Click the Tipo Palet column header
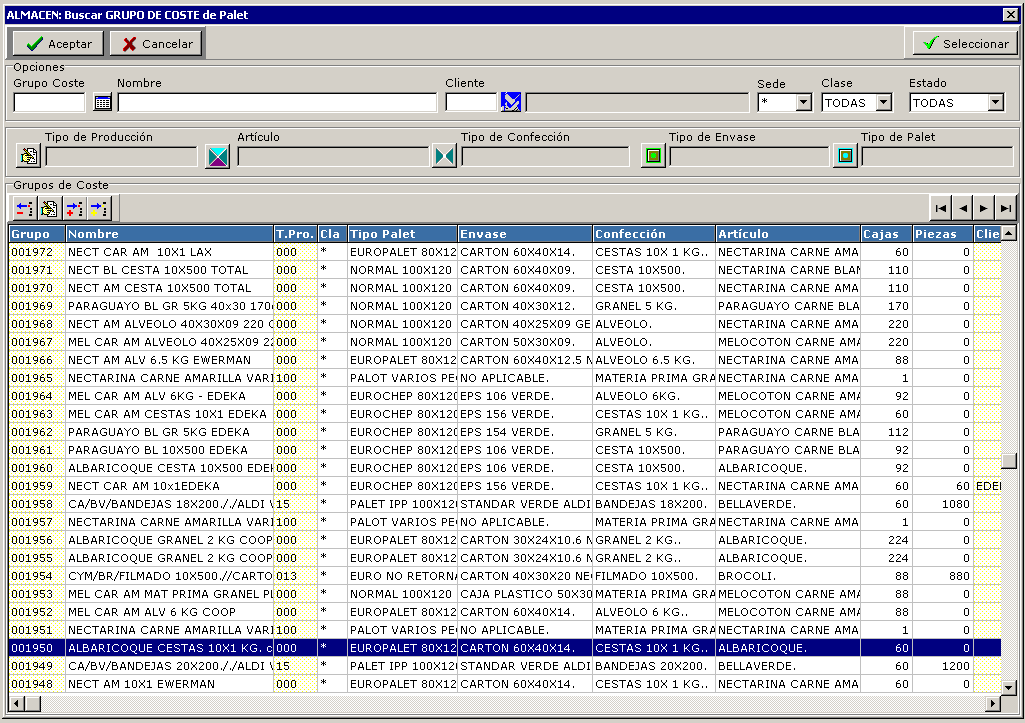The width and height of the screenshot is (1025, 723). coord(402,234)
